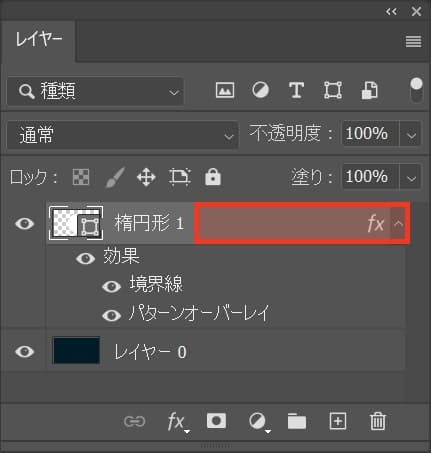Open the 通常 blend mode dropdown
Viewport: 431px width, 453px height.
pyautogui.click(x=123, y=135)
